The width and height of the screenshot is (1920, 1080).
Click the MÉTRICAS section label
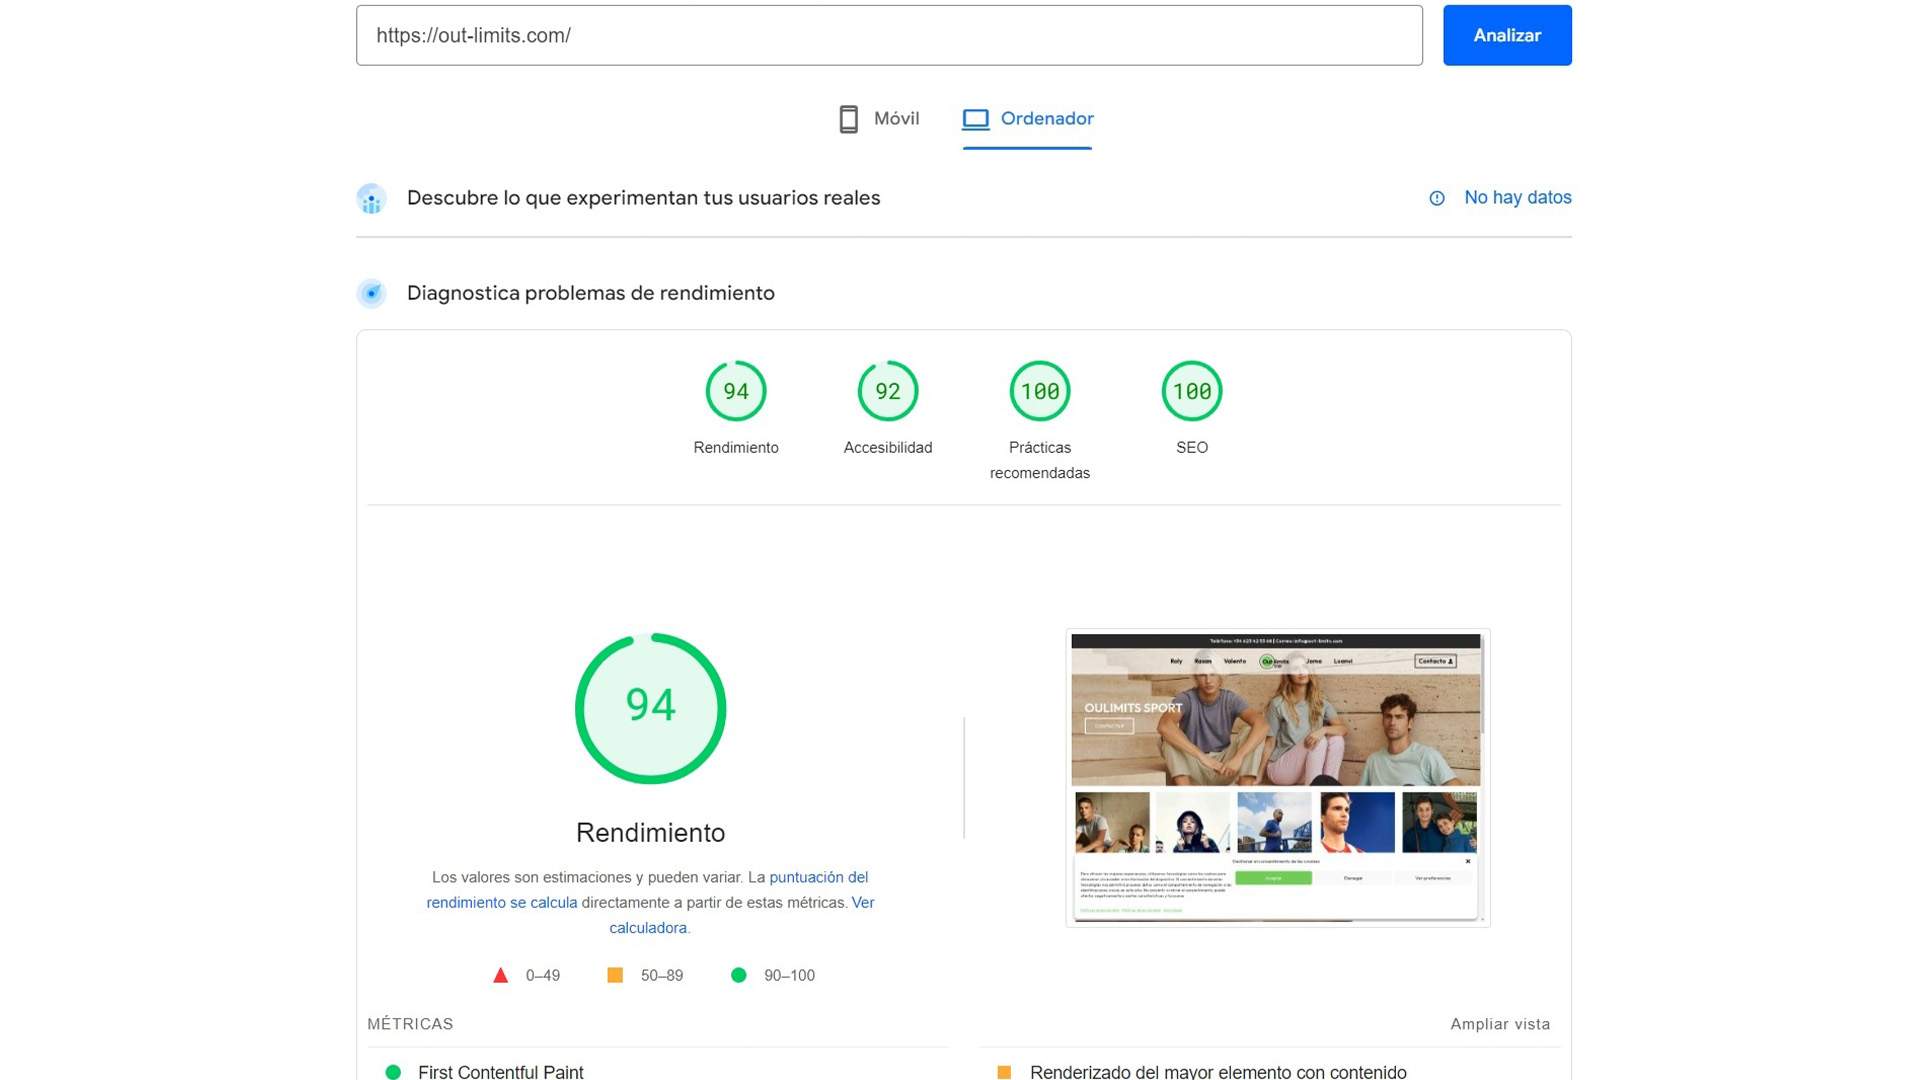[410, 1024]
